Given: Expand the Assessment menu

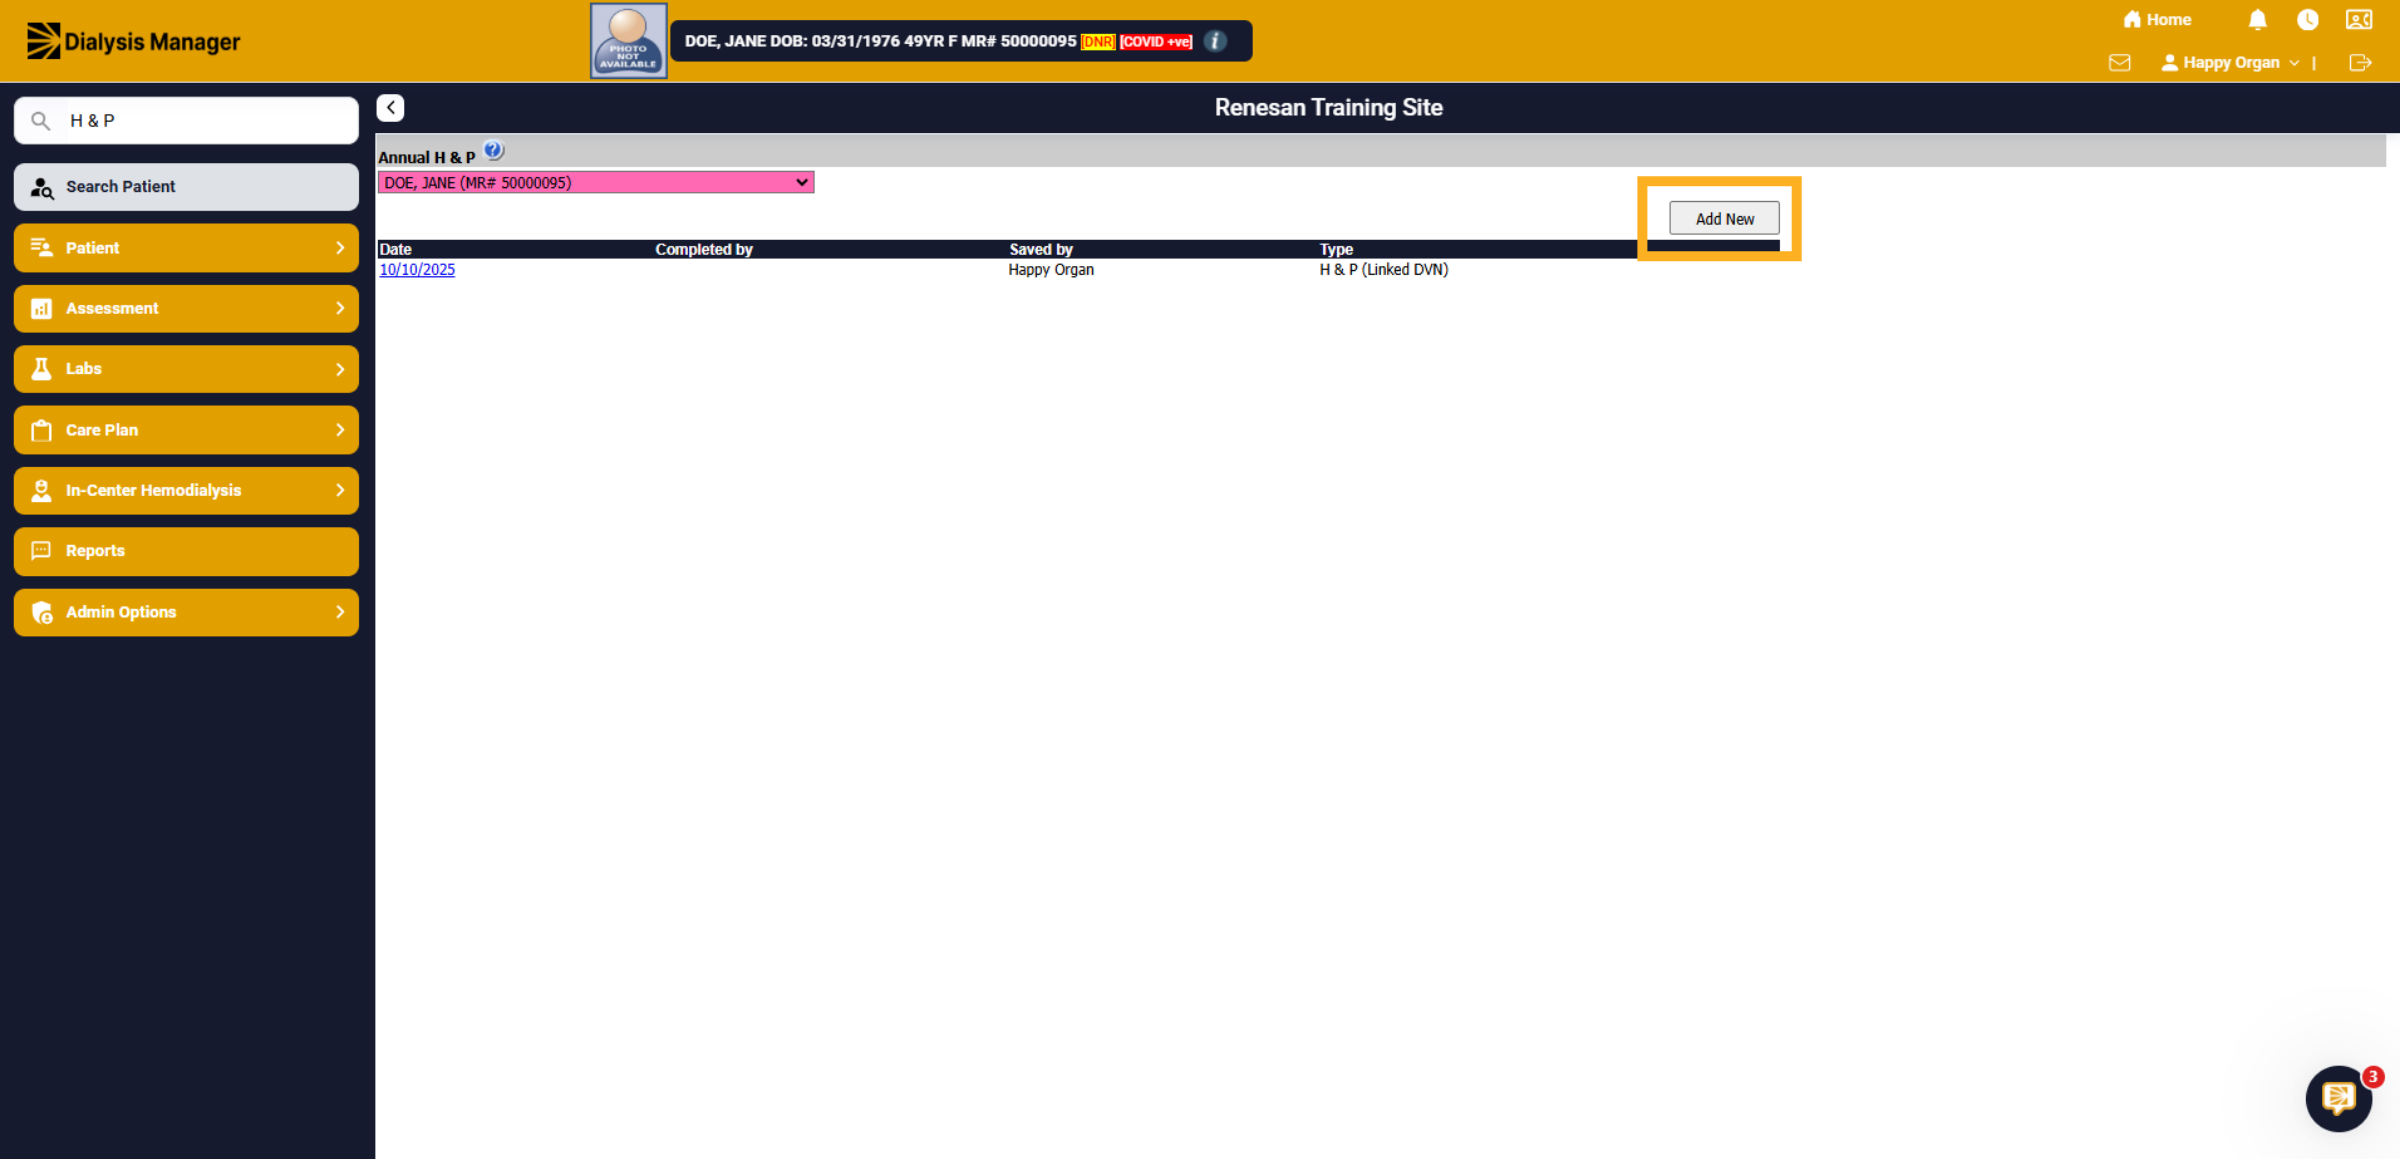Looking at the screenshot, I should pos(186,308).
